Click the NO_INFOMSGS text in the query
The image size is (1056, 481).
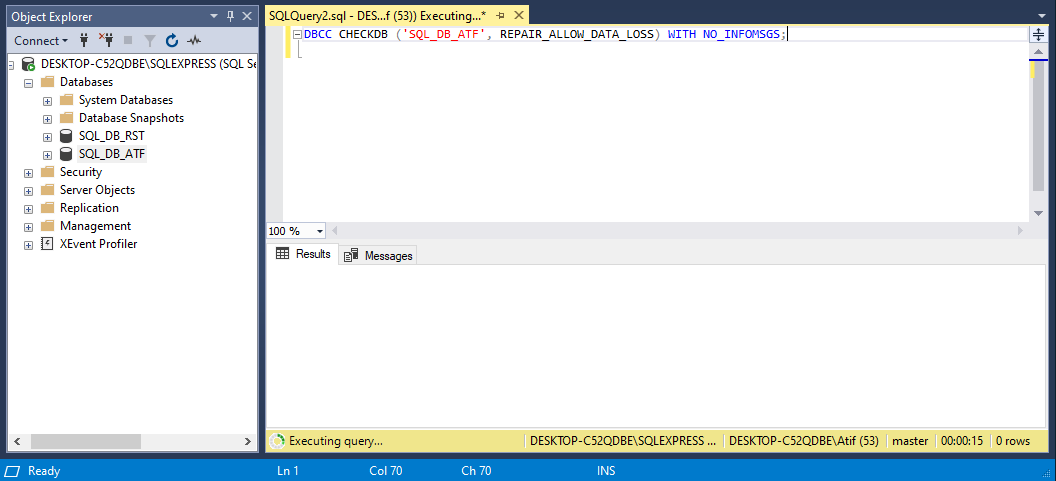point(742,34)
